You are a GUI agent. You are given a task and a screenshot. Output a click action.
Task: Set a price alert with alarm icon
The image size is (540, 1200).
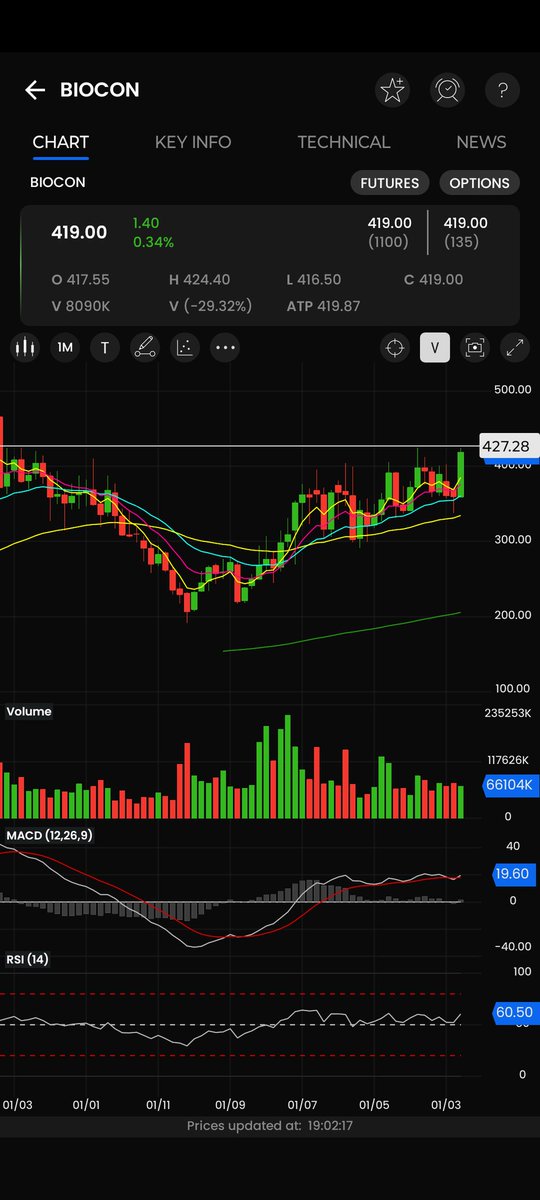[x=447, y=90]
